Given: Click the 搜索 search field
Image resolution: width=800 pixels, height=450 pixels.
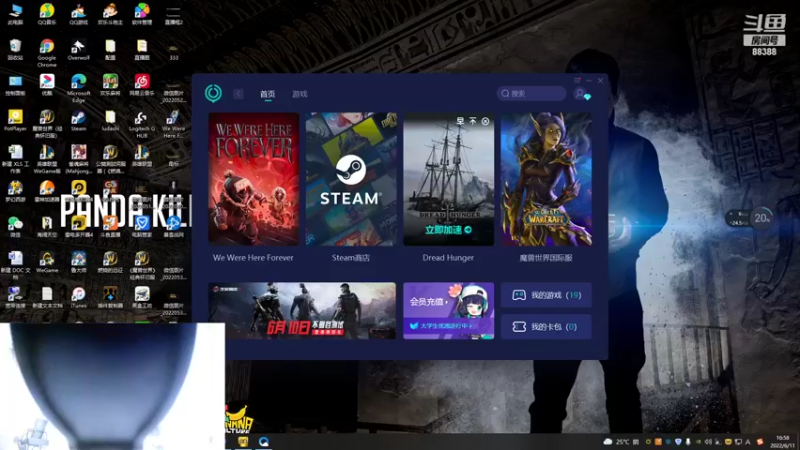Looking at the screenshot, I should point(531,93).
